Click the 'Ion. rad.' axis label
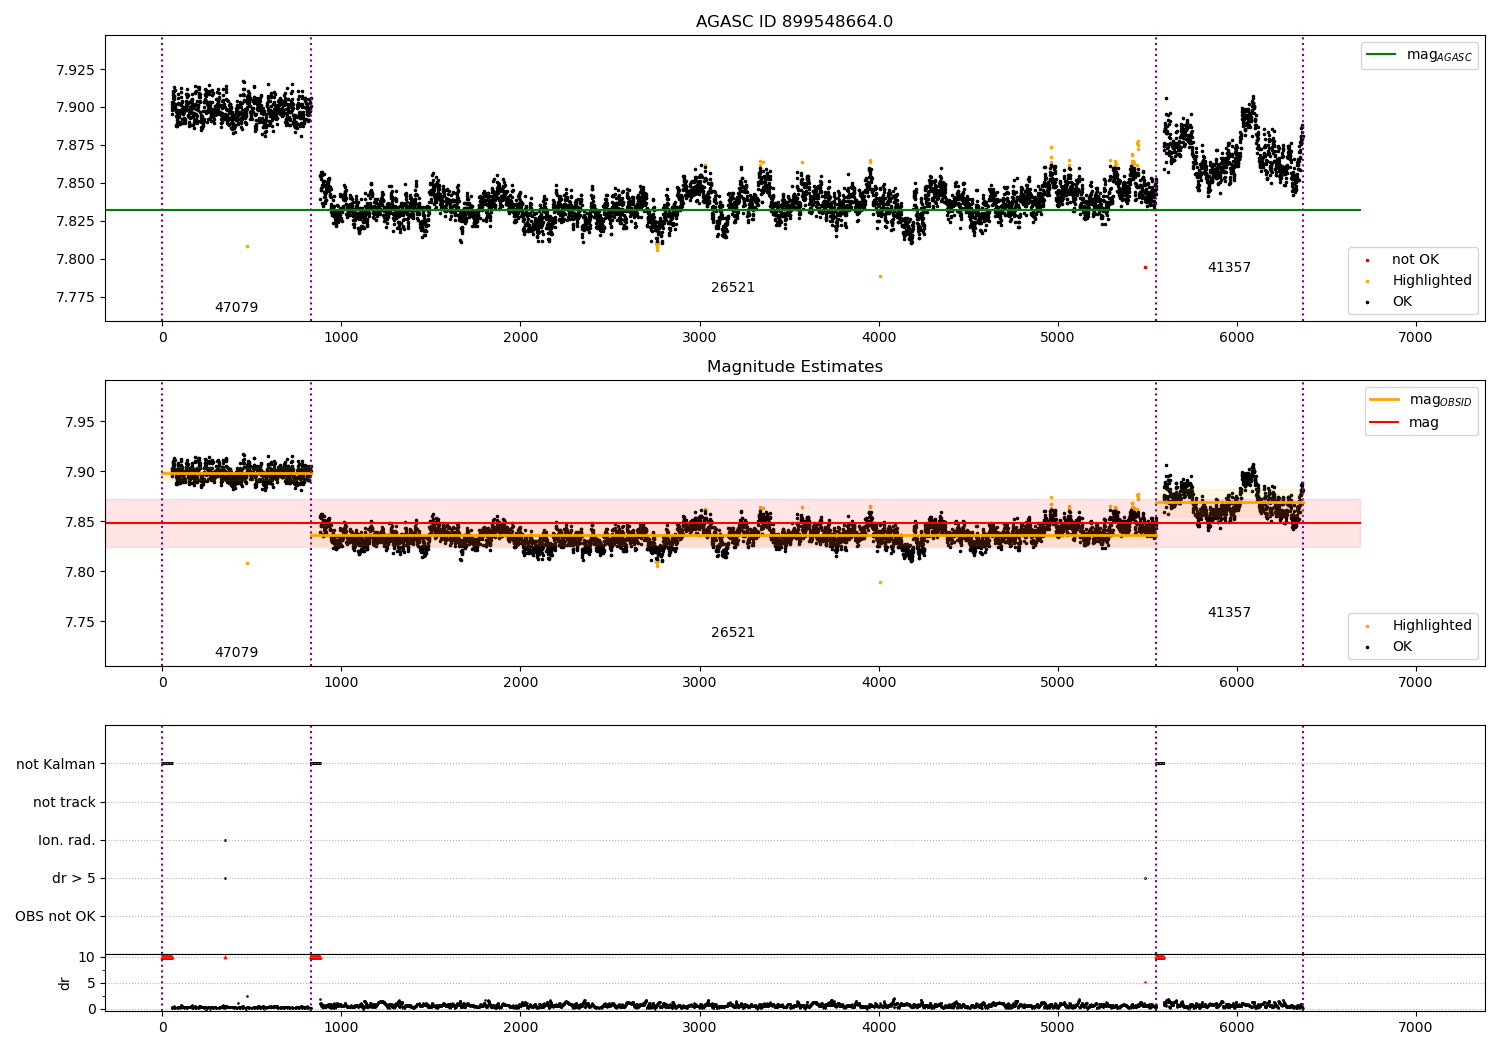 tap(67, 841)
